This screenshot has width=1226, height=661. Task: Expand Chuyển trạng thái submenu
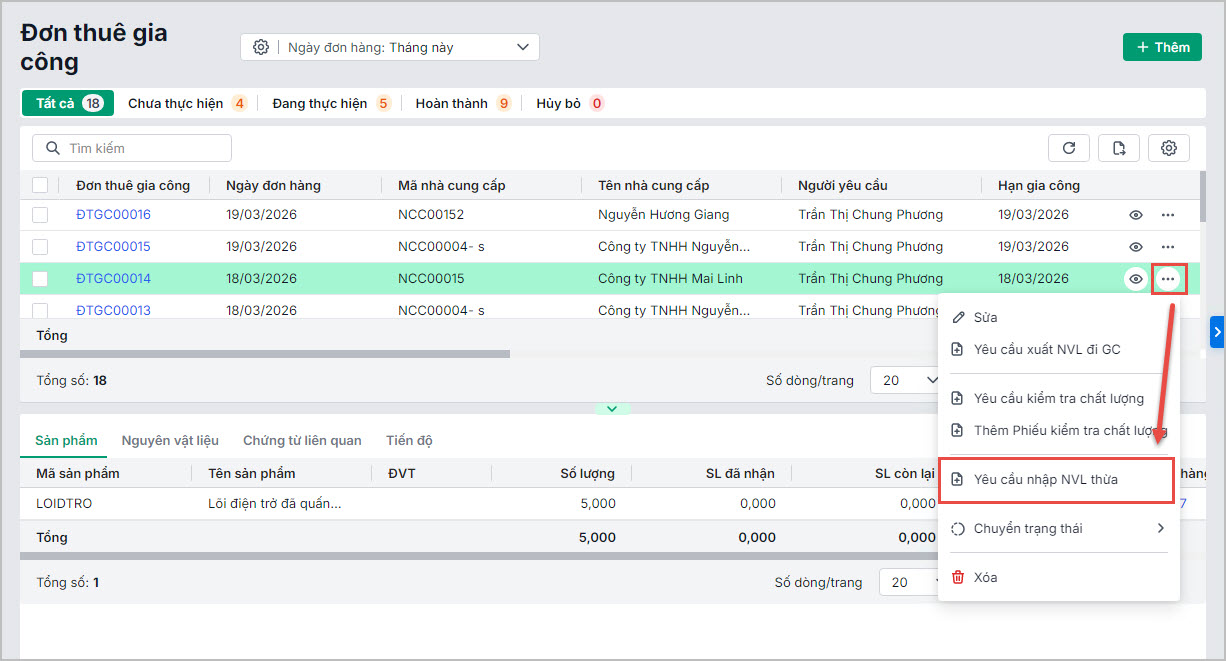1058,528
